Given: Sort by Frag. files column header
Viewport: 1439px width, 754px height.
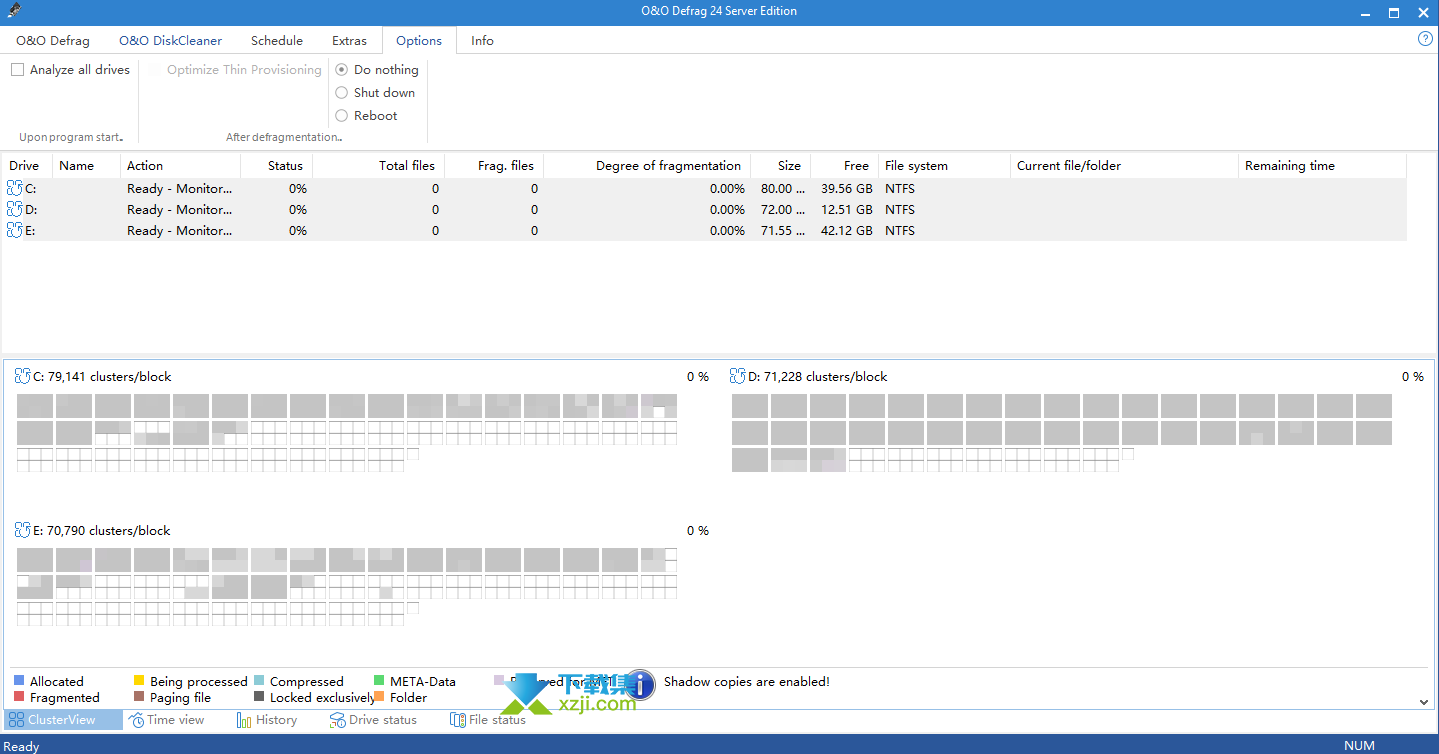Looking at the screenshot, I should click(x=494, y=166).
